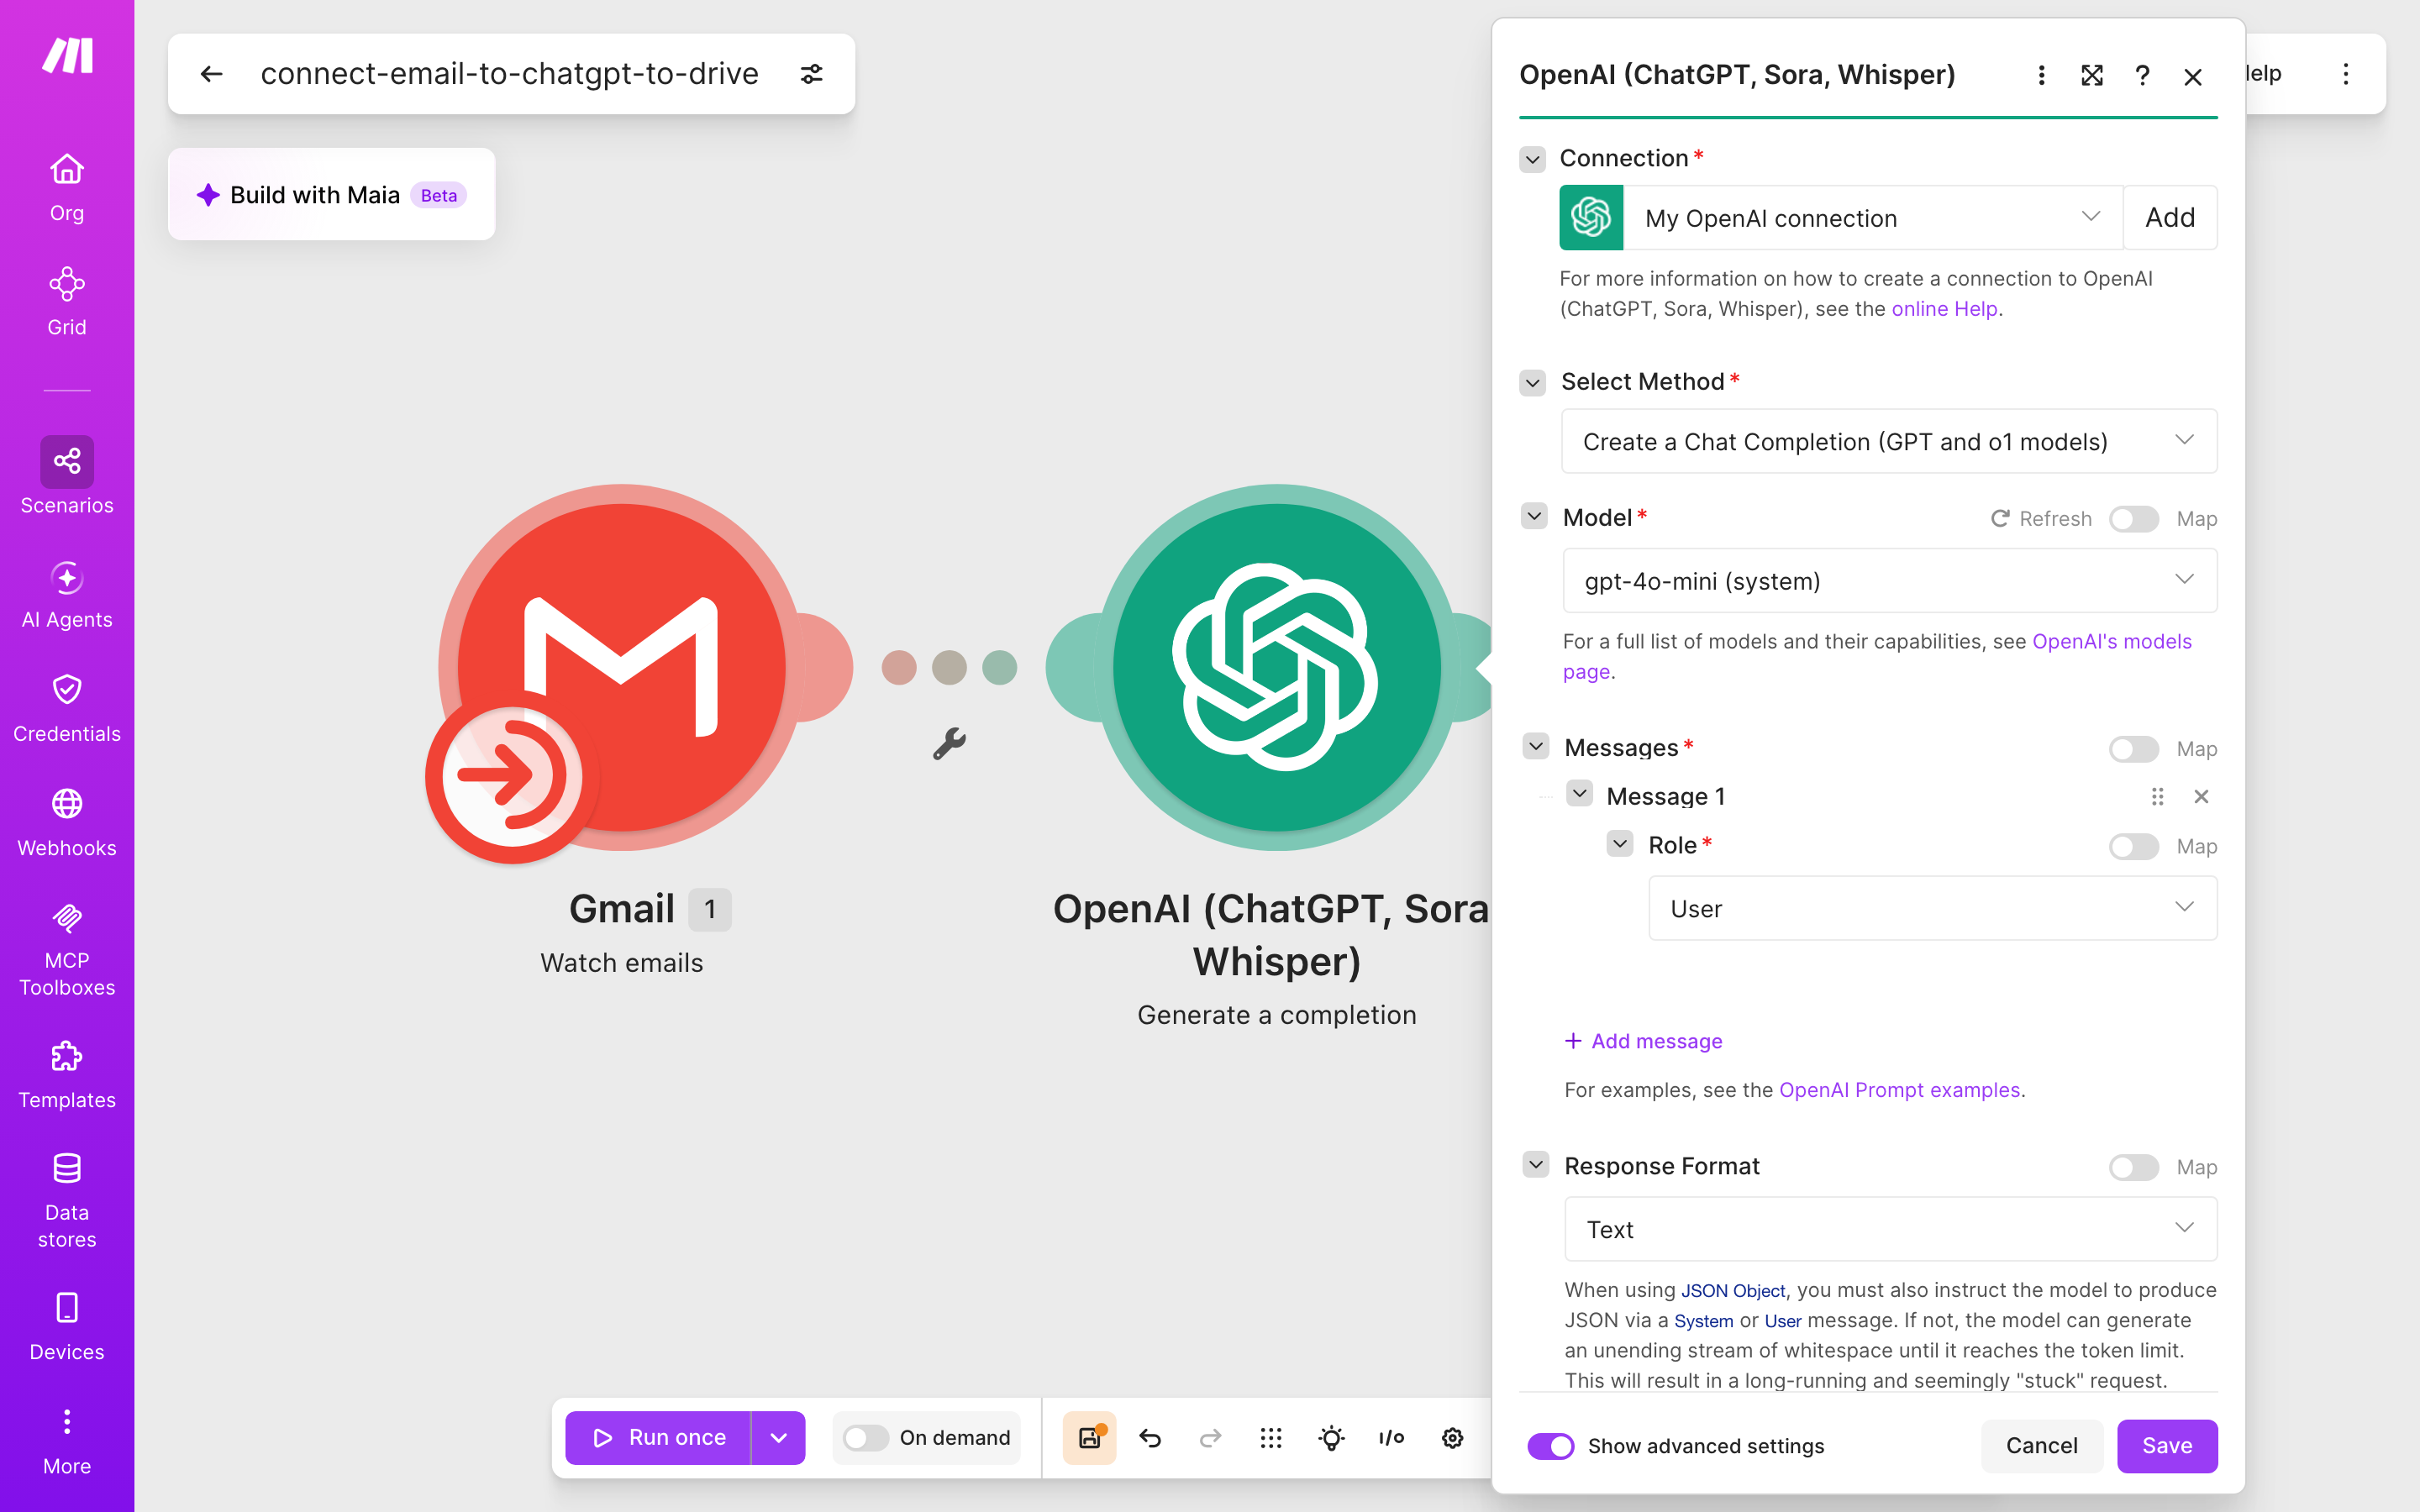Viewport: 2420px width, 1512px height.
Task: Open the Grid section in sidebar
Action: tap(67, 302)
